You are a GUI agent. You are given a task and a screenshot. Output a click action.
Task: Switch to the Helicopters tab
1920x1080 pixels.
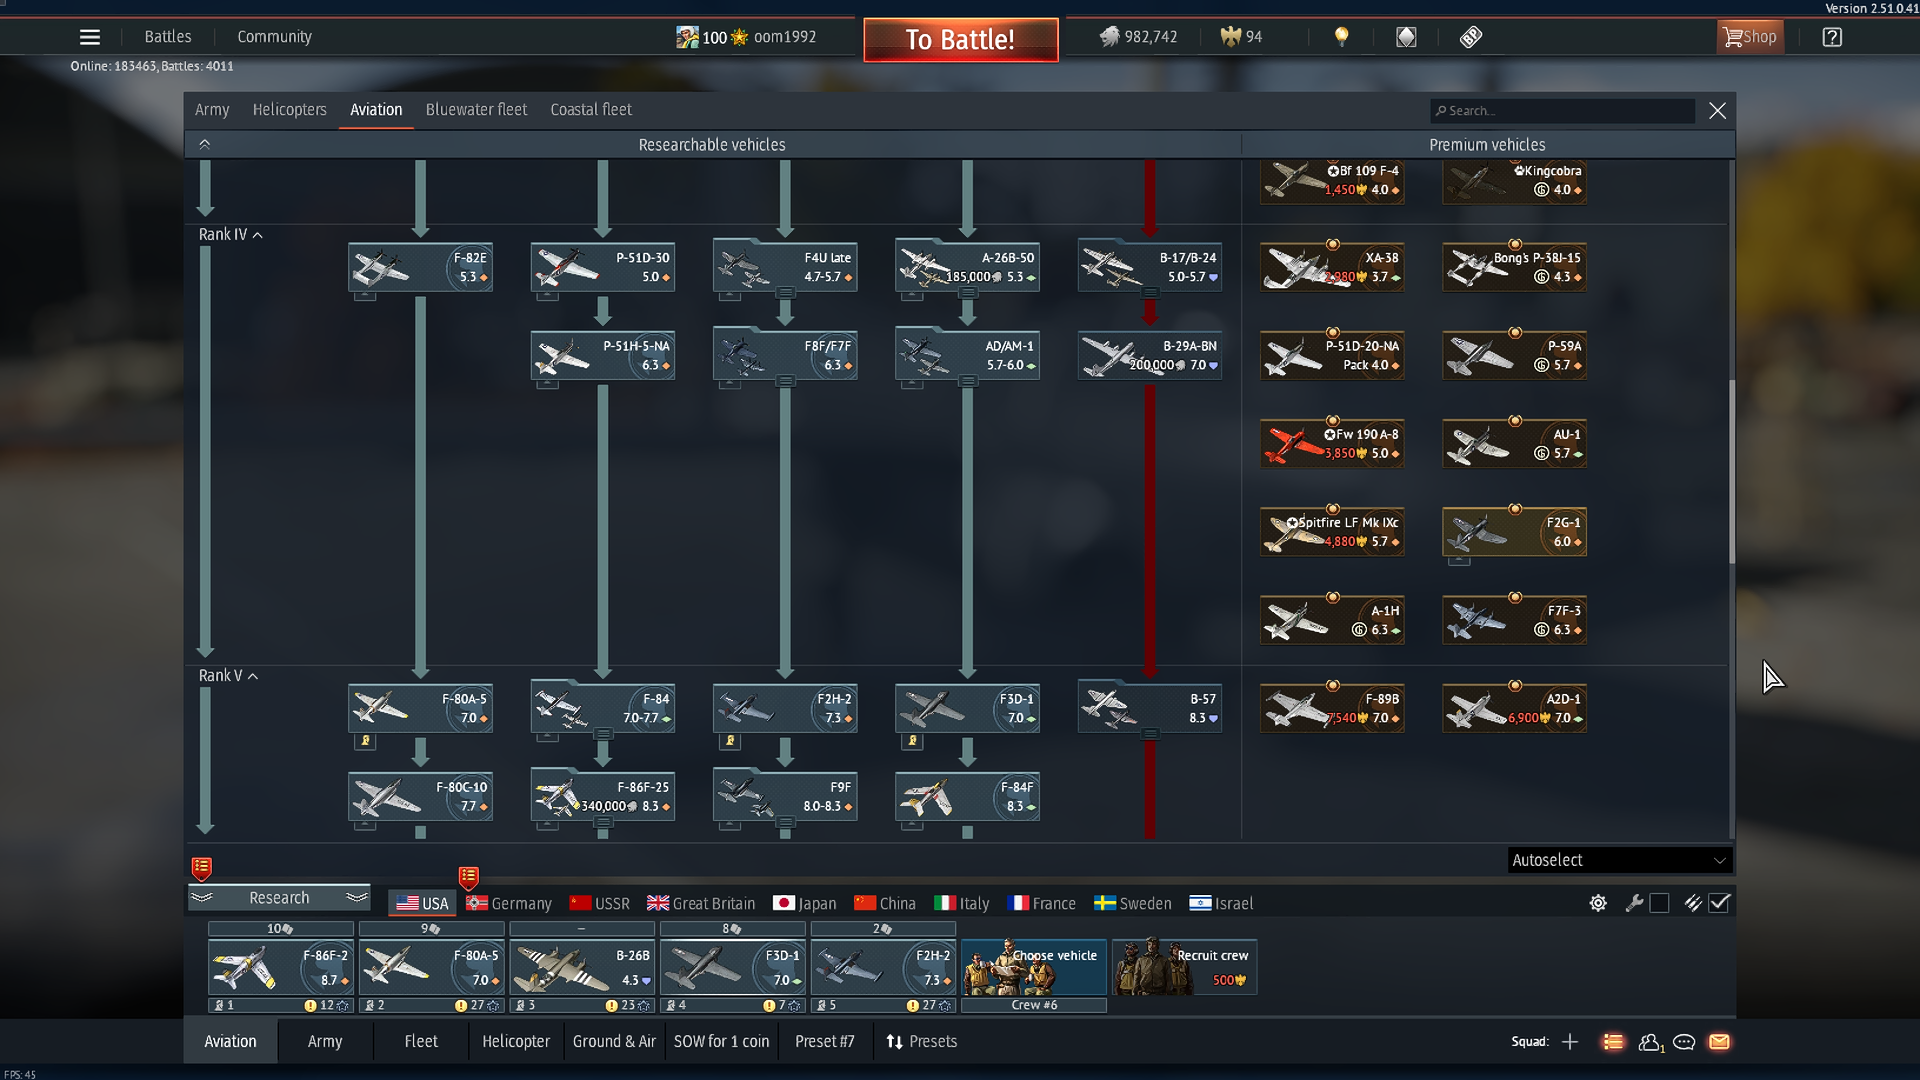[x=289, y=110]
